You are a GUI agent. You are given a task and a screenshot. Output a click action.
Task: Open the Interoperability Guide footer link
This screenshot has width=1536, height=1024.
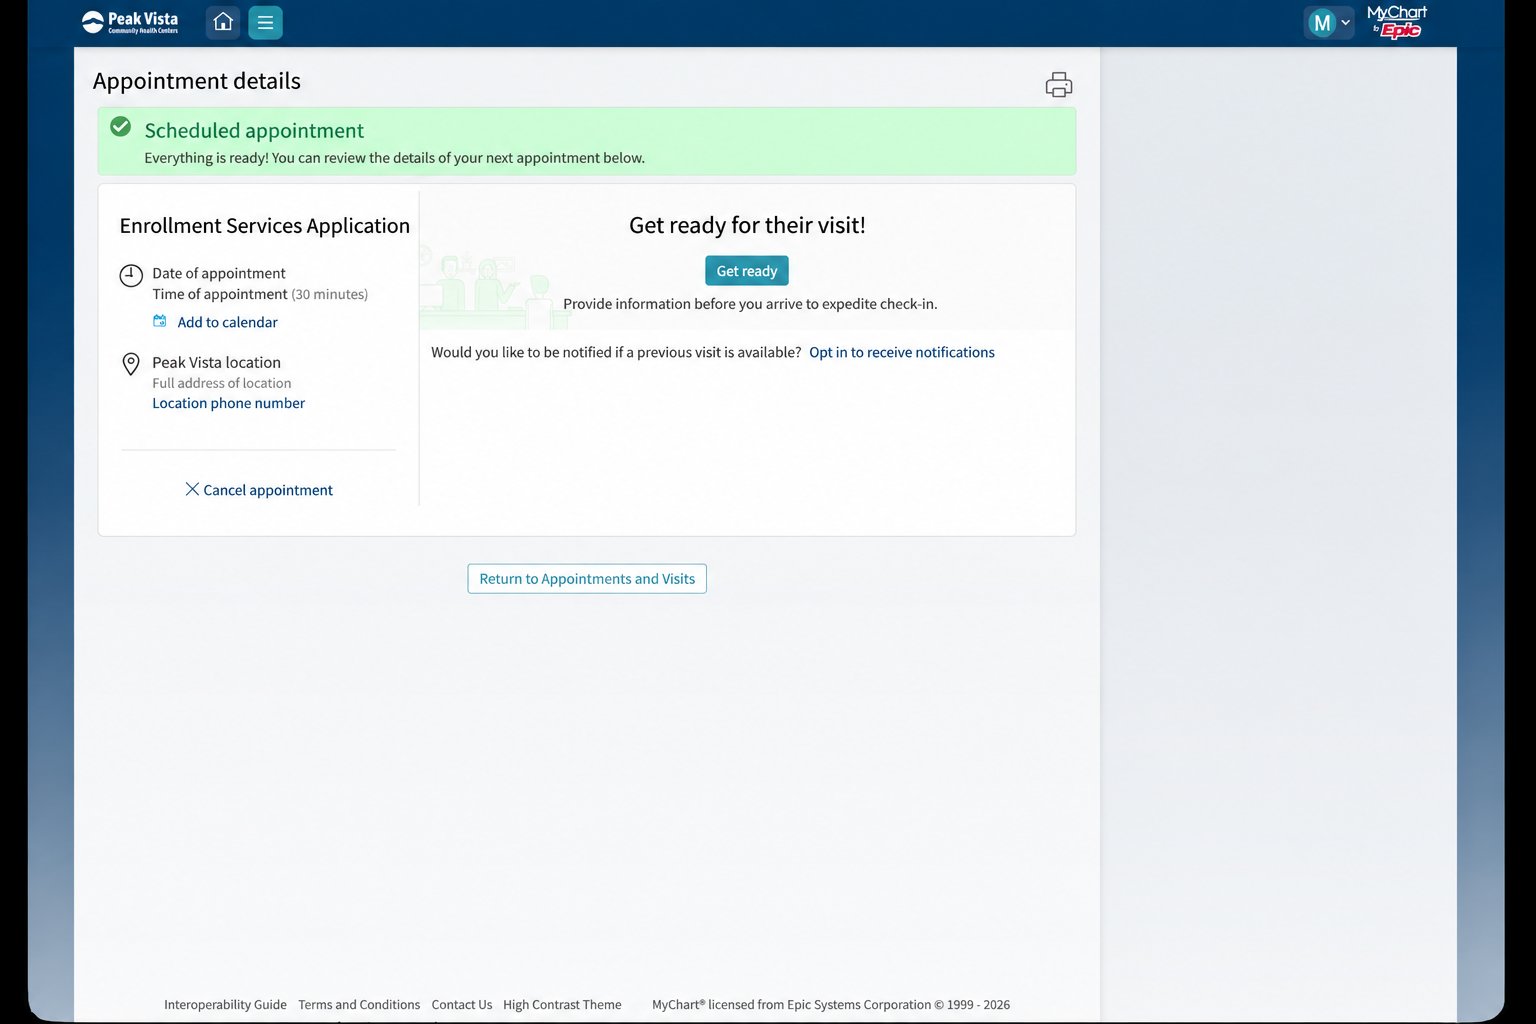[x=225, y=1005]
